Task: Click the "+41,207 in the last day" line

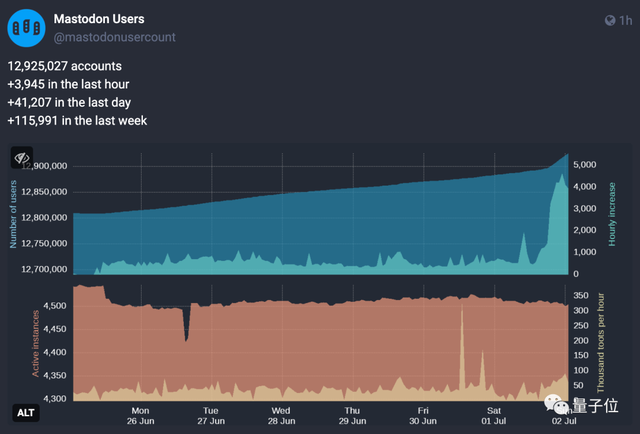Action: pos(66,103)
